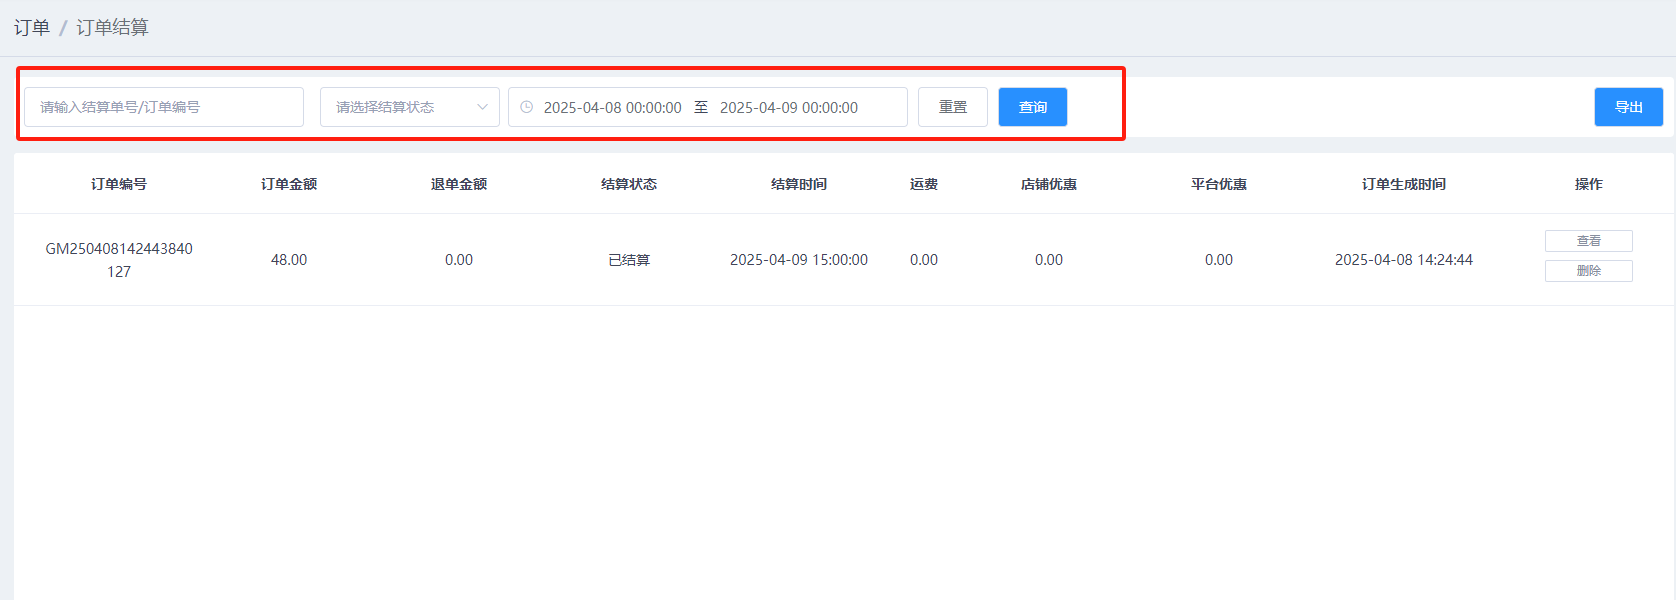The width and height of the screenshot is (1676, 600).
Task: Click the 订单结算 breadcrumb item
Action: 112,28
